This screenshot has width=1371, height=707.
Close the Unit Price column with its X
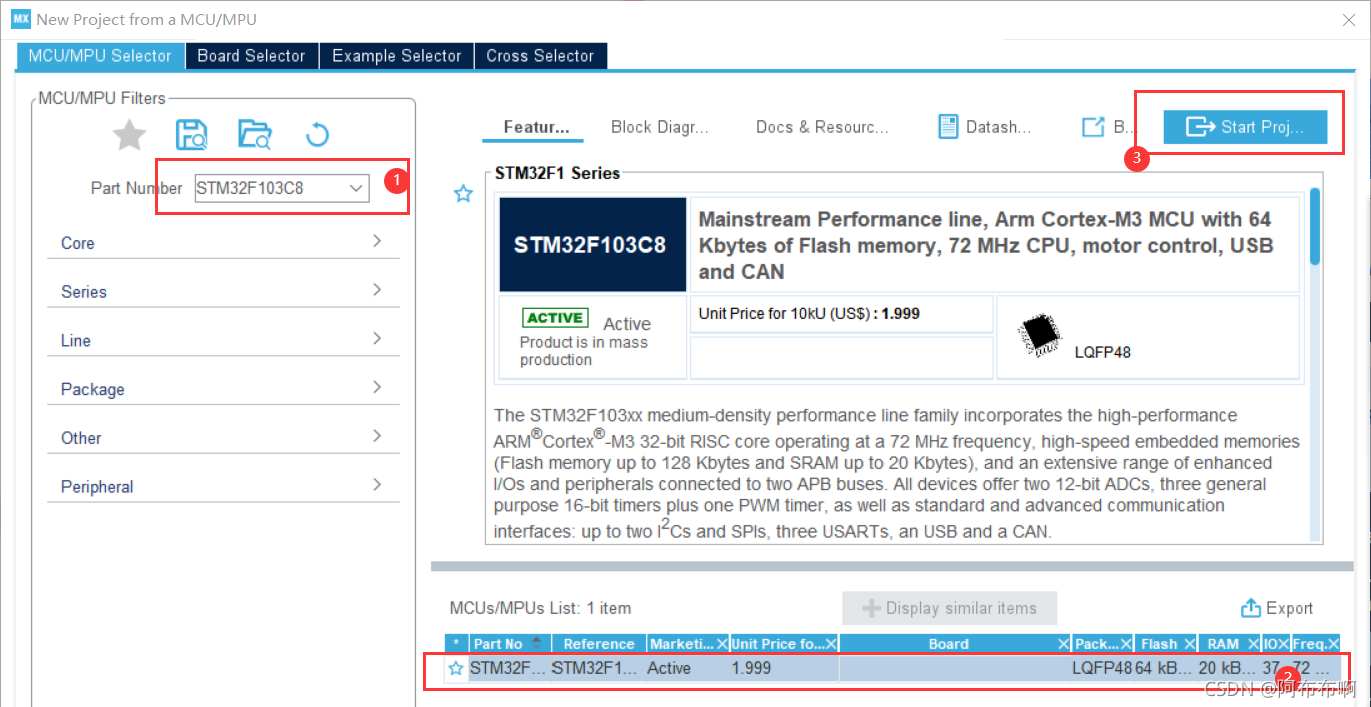[x=829, y=644]
